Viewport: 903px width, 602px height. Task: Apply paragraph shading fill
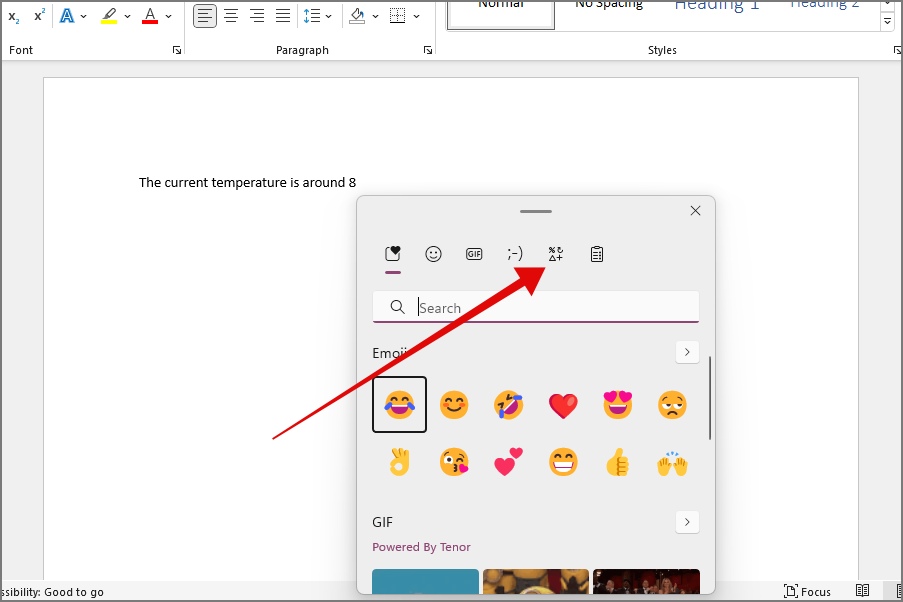[357, 16]
